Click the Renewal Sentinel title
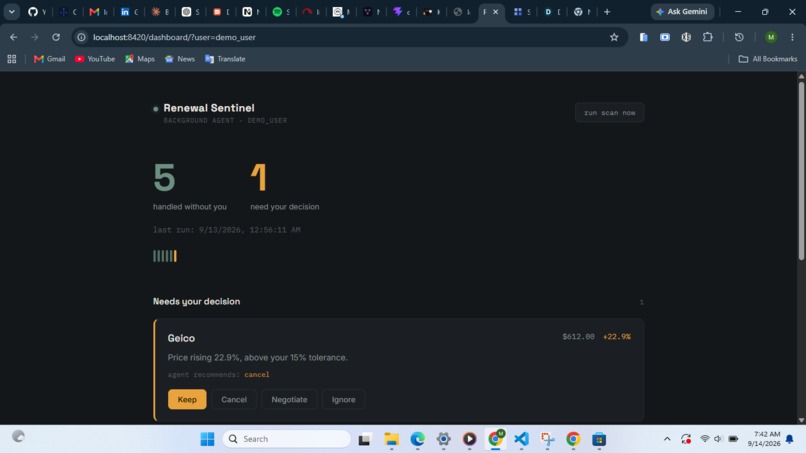 coord(209,108)
